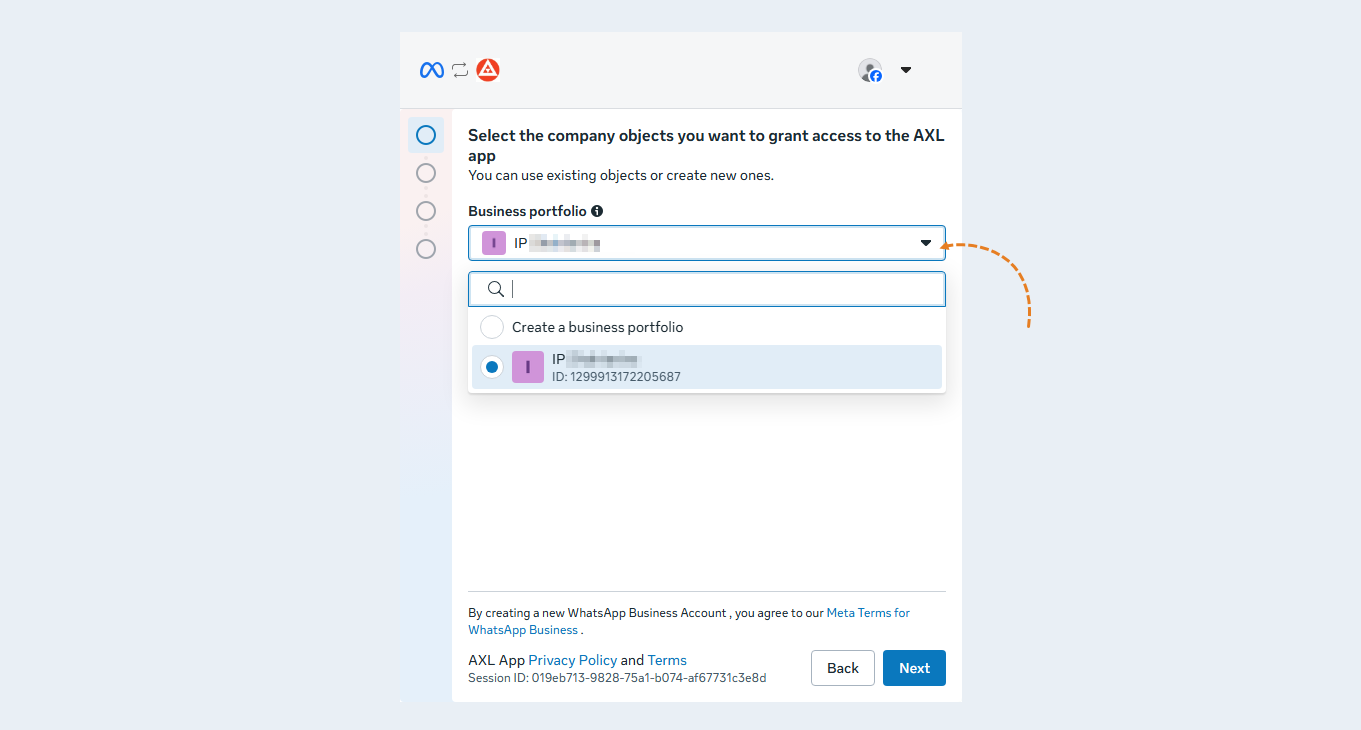Click the purple portfolio avatar in list
1361x730 pixels.
coord(528,367)
